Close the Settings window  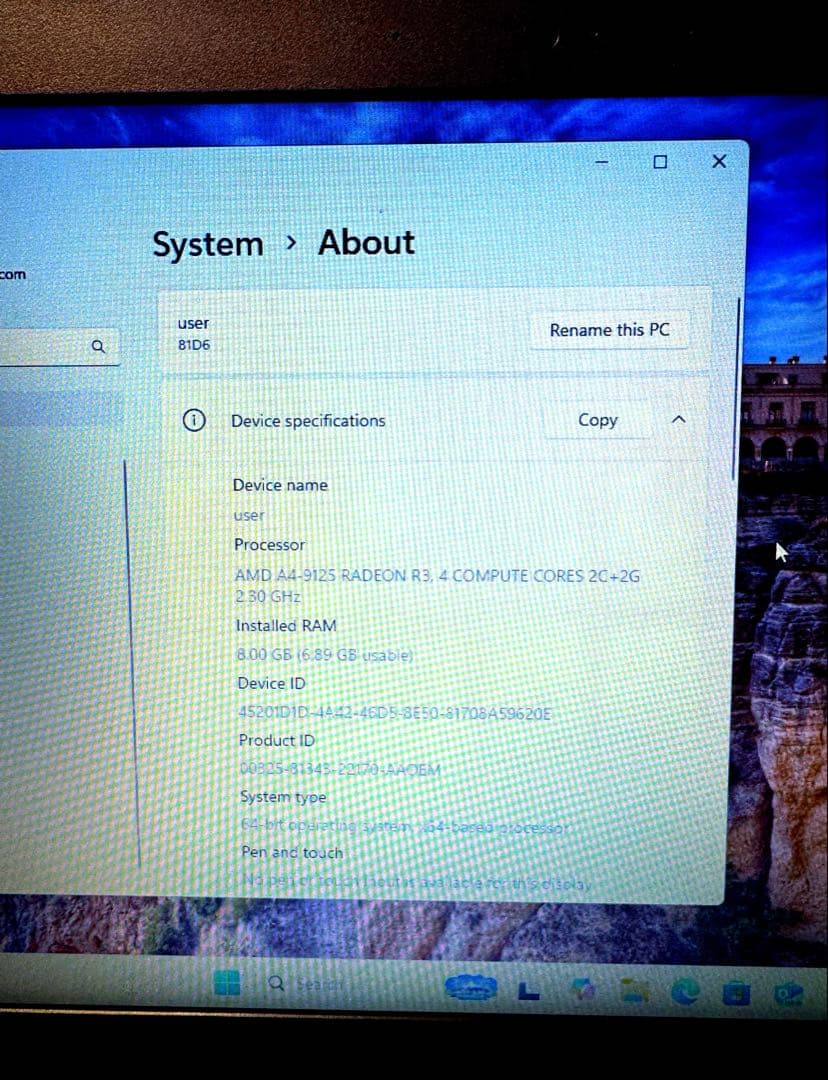click(x=718, y=161)
